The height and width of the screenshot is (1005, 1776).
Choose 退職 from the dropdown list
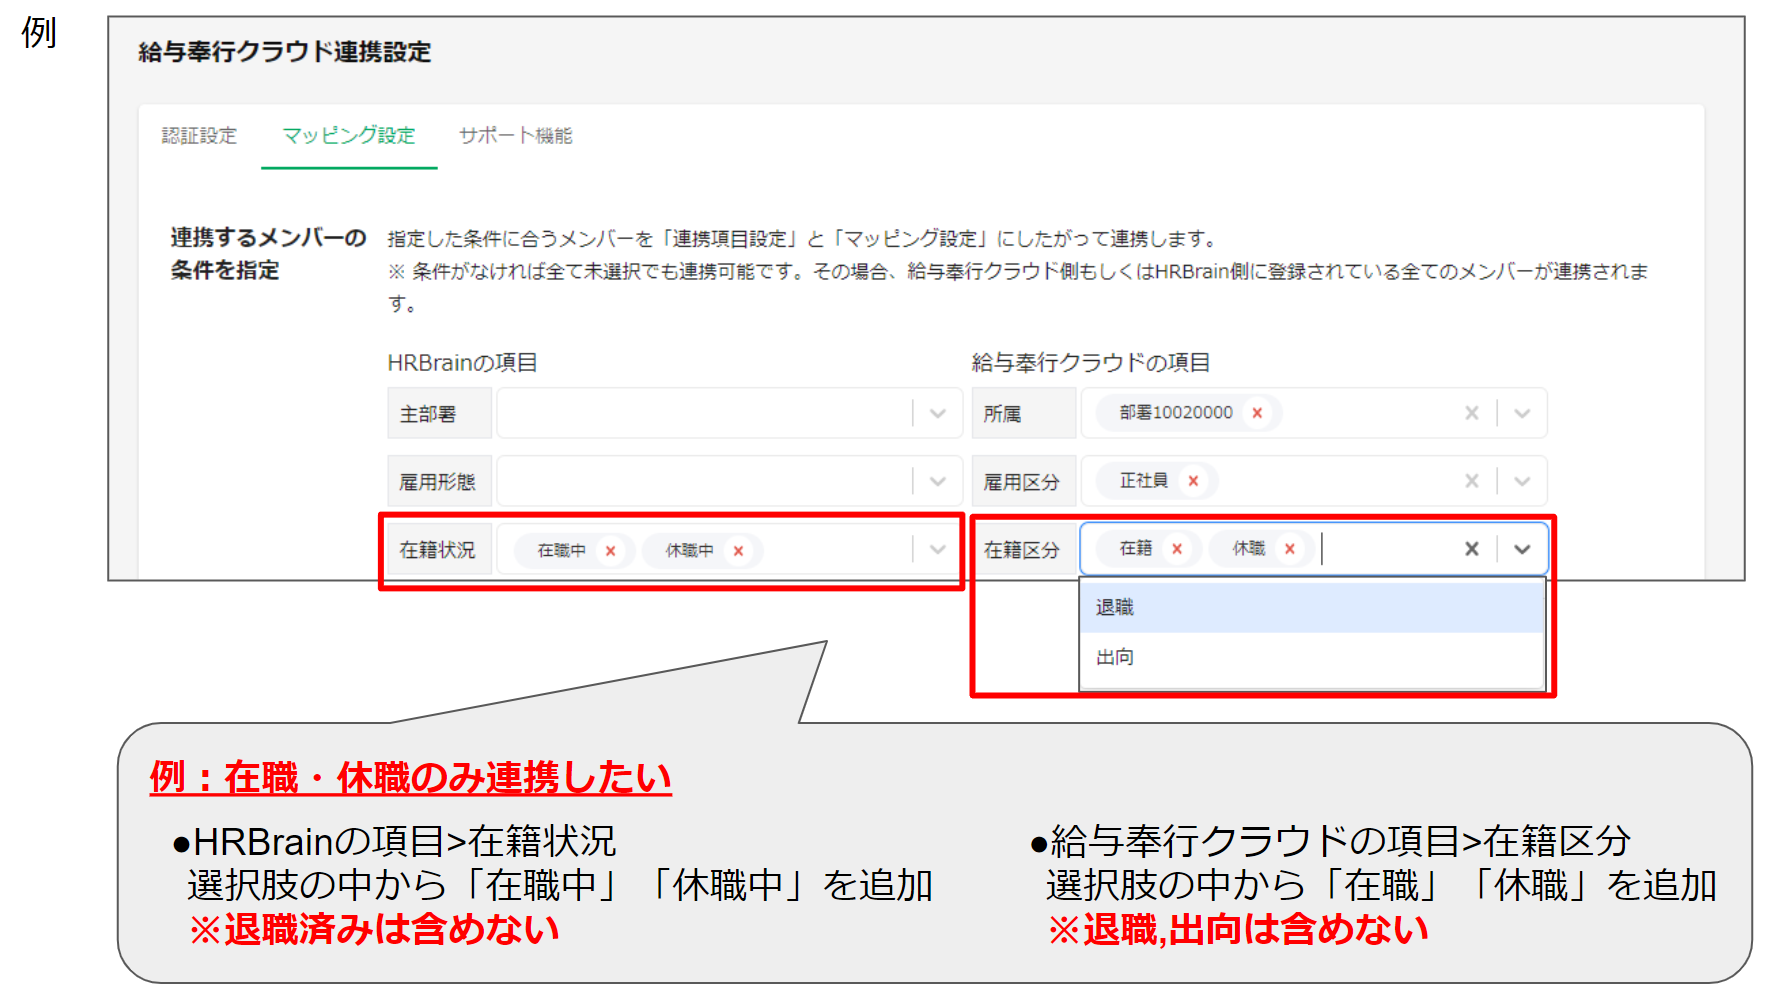[1312, 607]
